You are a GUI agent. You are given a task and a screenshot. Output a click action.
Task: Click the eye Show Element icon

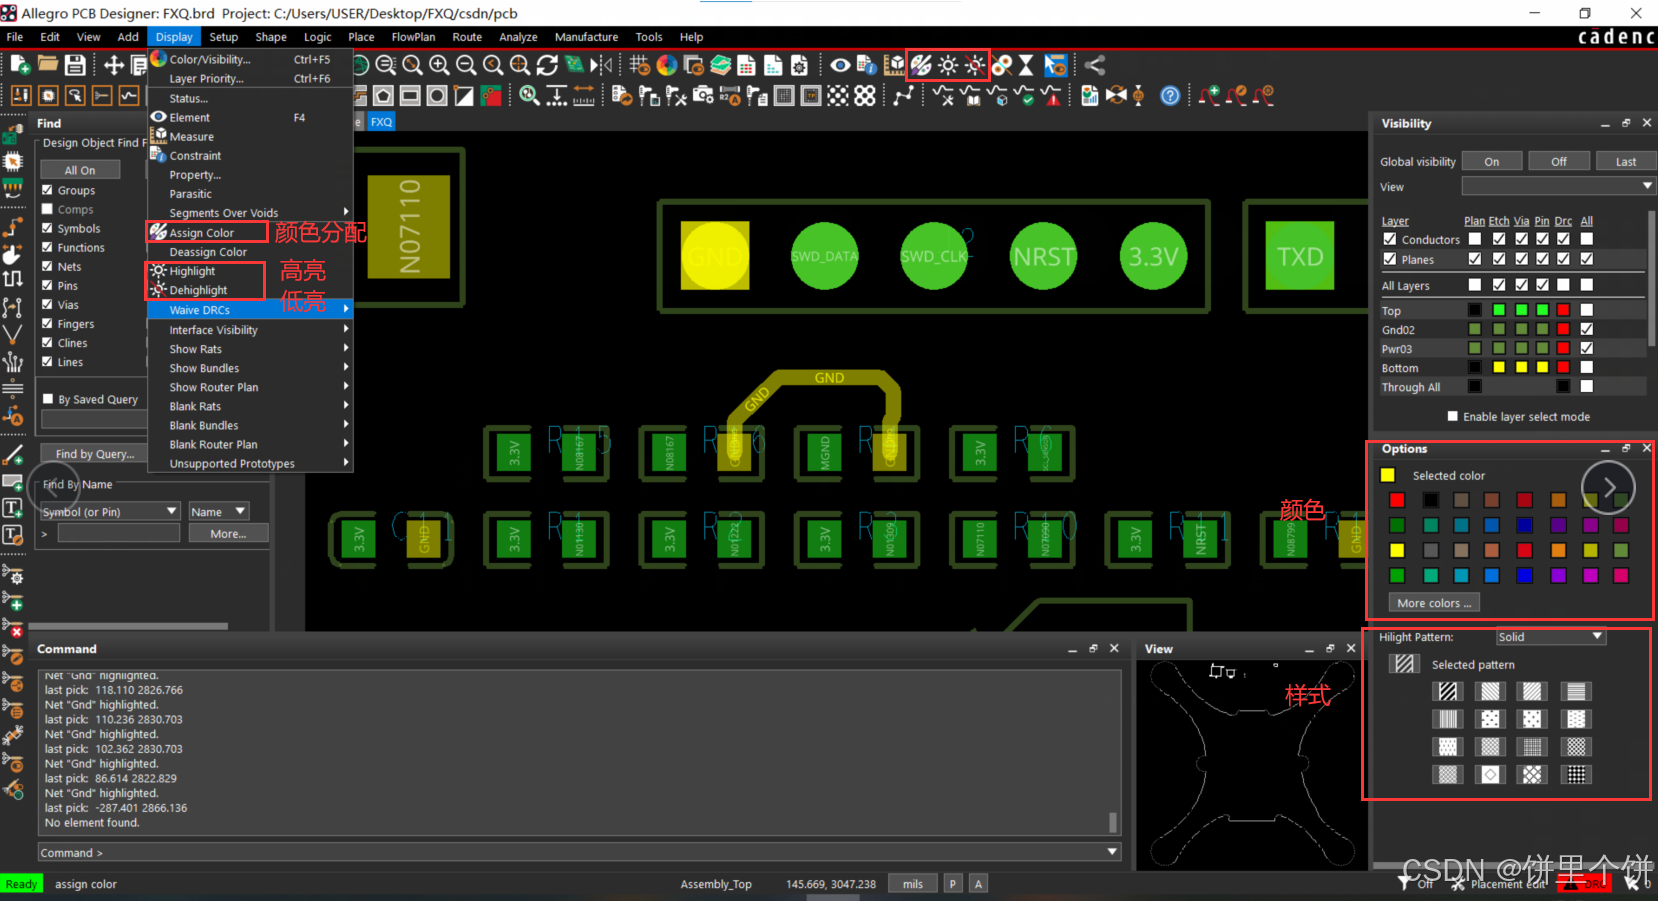[841, 65]
